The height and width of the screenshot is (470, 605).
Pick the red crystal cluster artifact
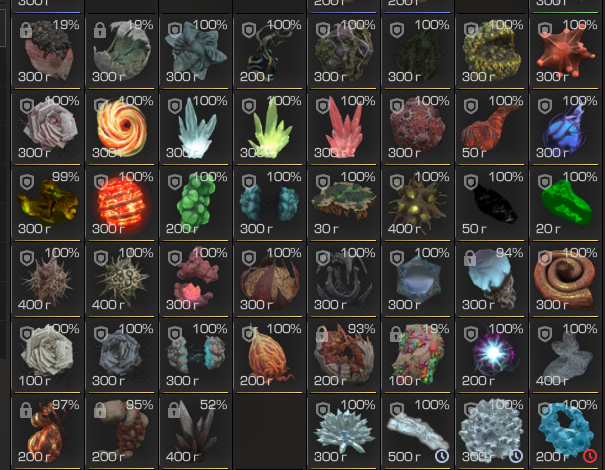[344, 127]
